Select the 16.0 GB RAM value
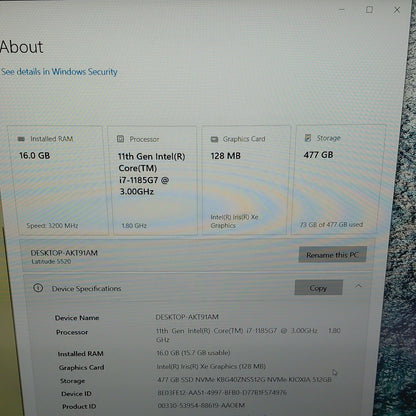 (x=34, y=155)
